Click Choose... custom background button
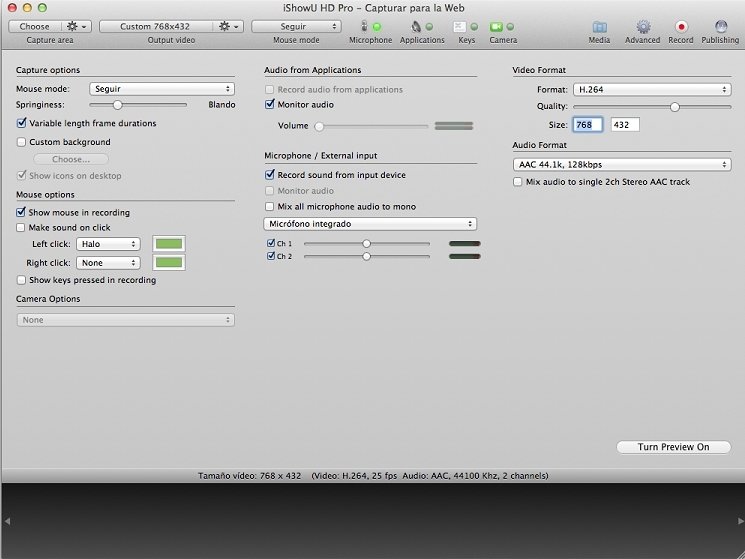The image size is (745, 559). click(71, 159)
